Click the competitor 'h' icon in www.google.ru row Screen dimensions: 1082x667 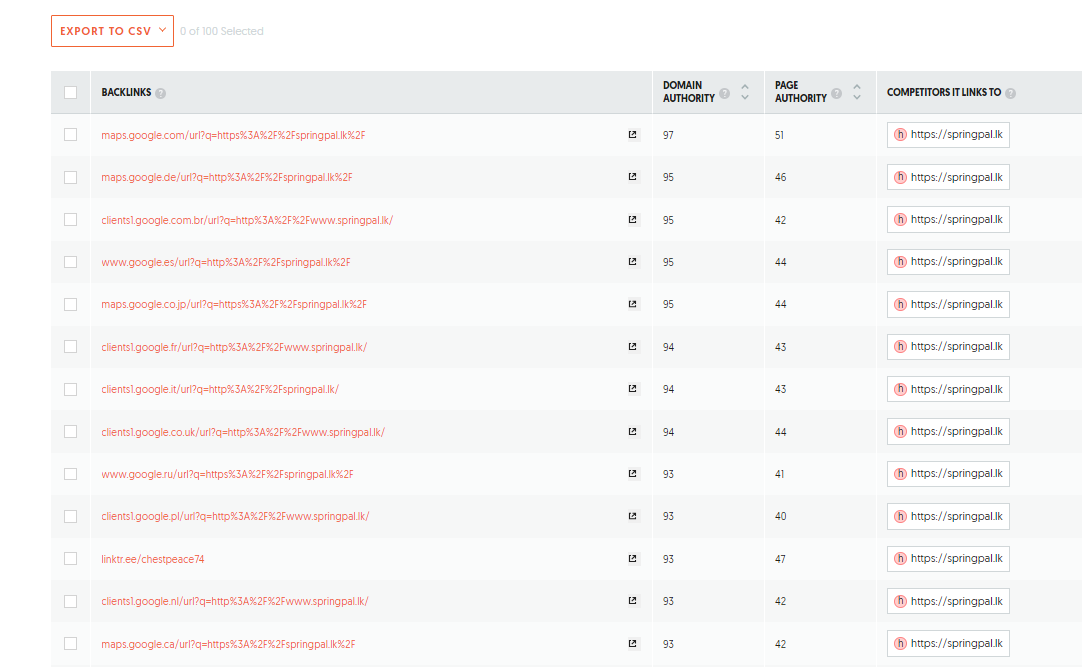900,474
